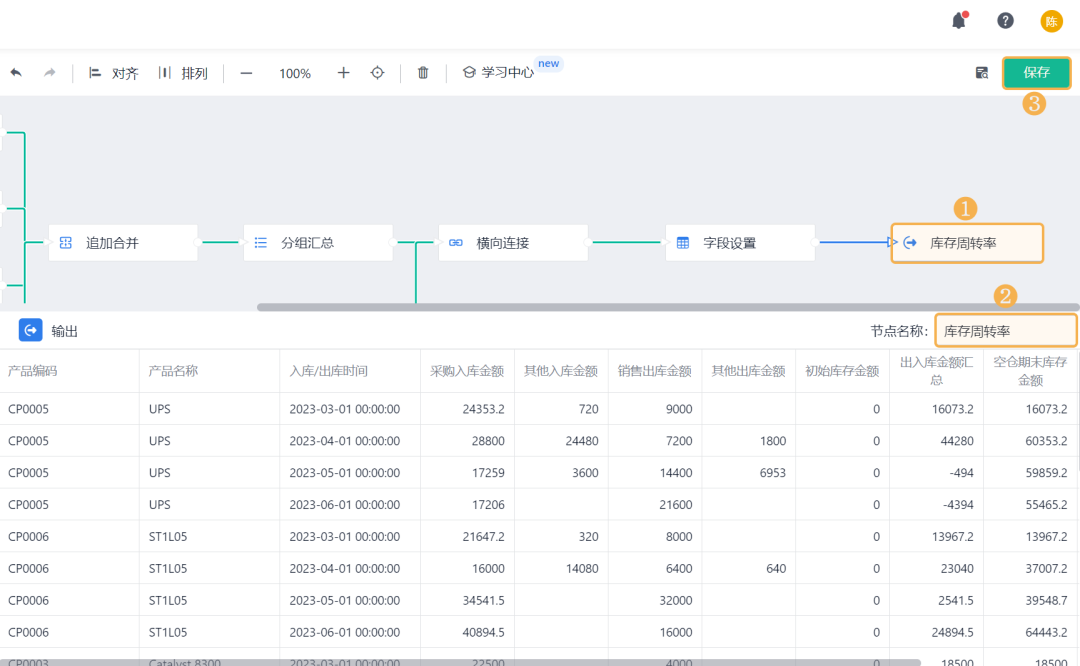The width and height of the screenshot is (1080, 666).
Task: Zoom out with the minus button
Action: click(246, 73)
